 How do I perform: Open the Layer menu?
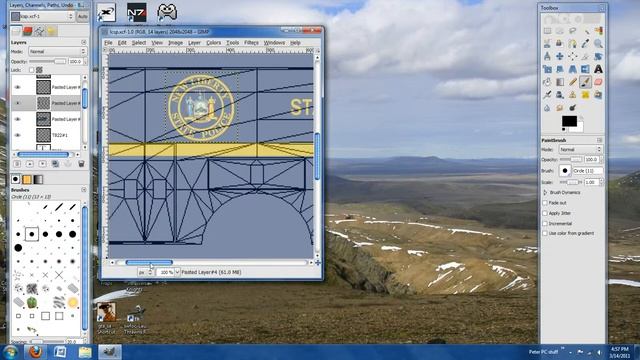[x=194, y=42]
